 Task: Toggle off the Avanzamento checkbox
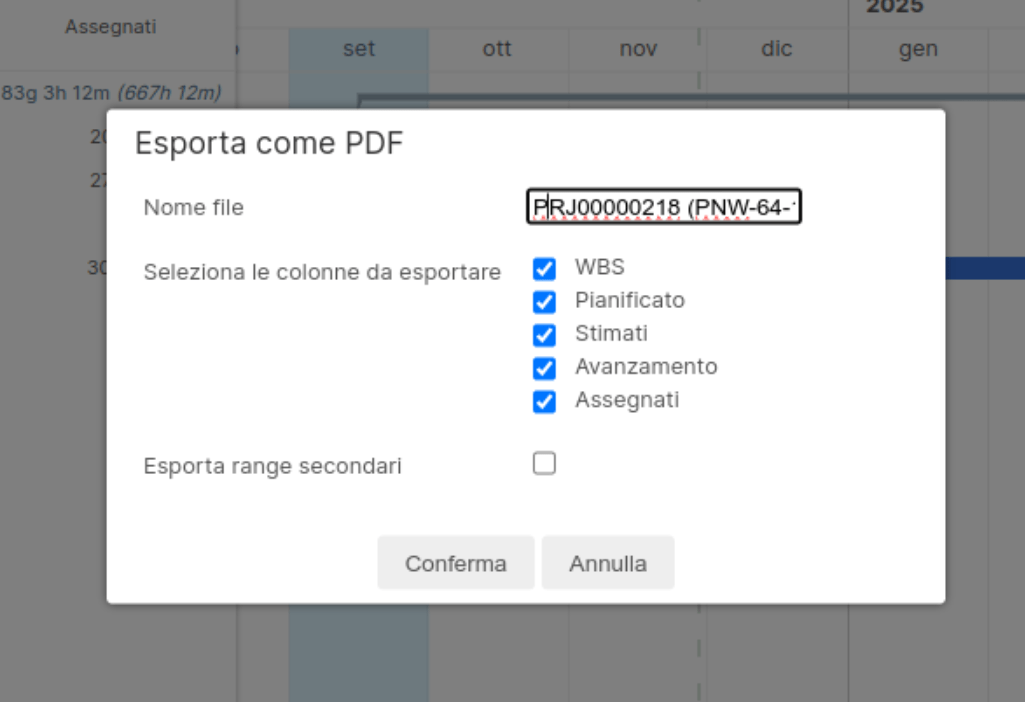coord(544,368)
